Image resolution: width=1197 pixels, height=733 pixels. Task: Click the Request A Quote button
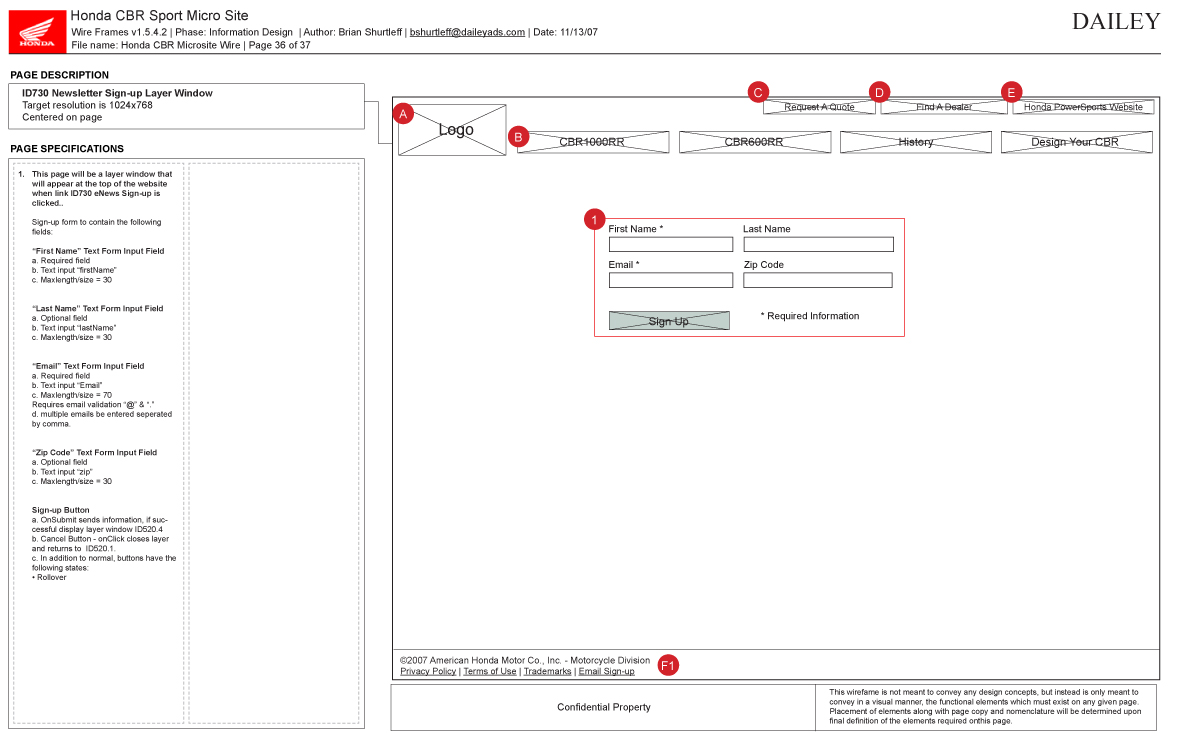click(819, 107)
